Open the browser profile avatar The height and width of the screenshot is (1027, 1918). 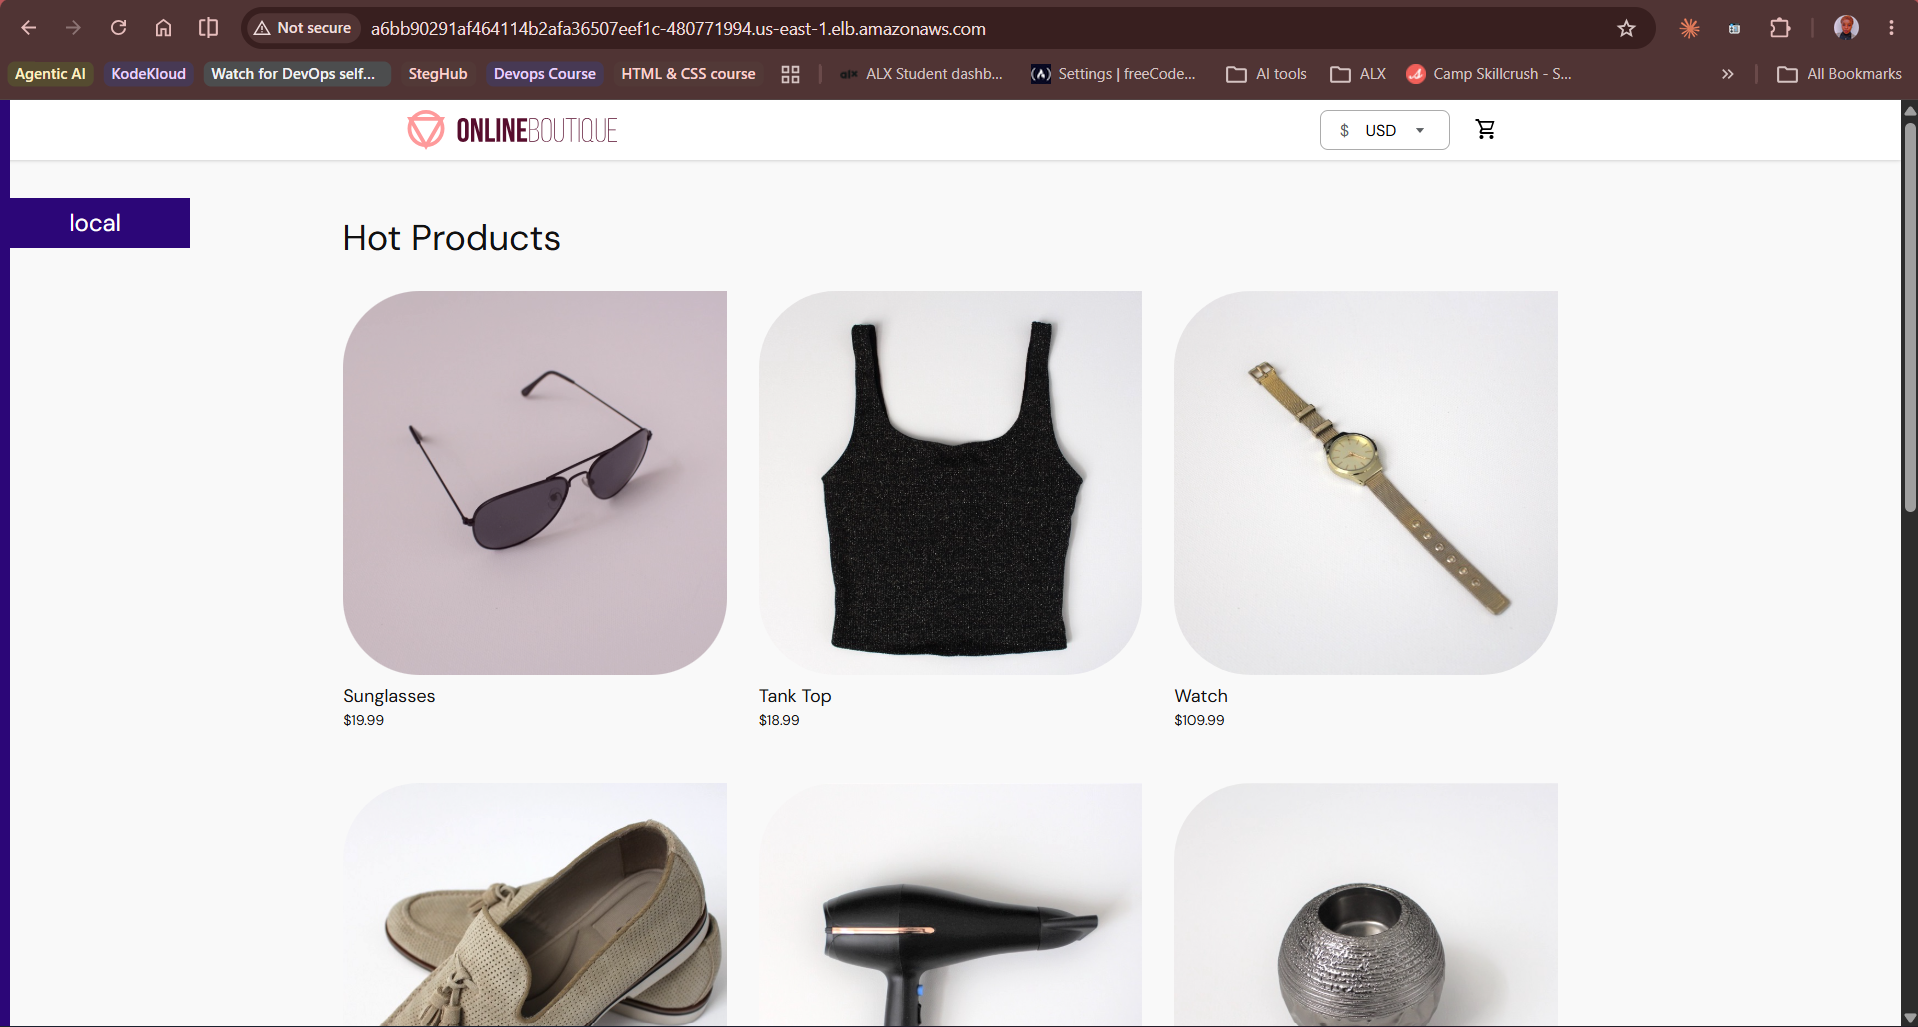point(1846,28)
